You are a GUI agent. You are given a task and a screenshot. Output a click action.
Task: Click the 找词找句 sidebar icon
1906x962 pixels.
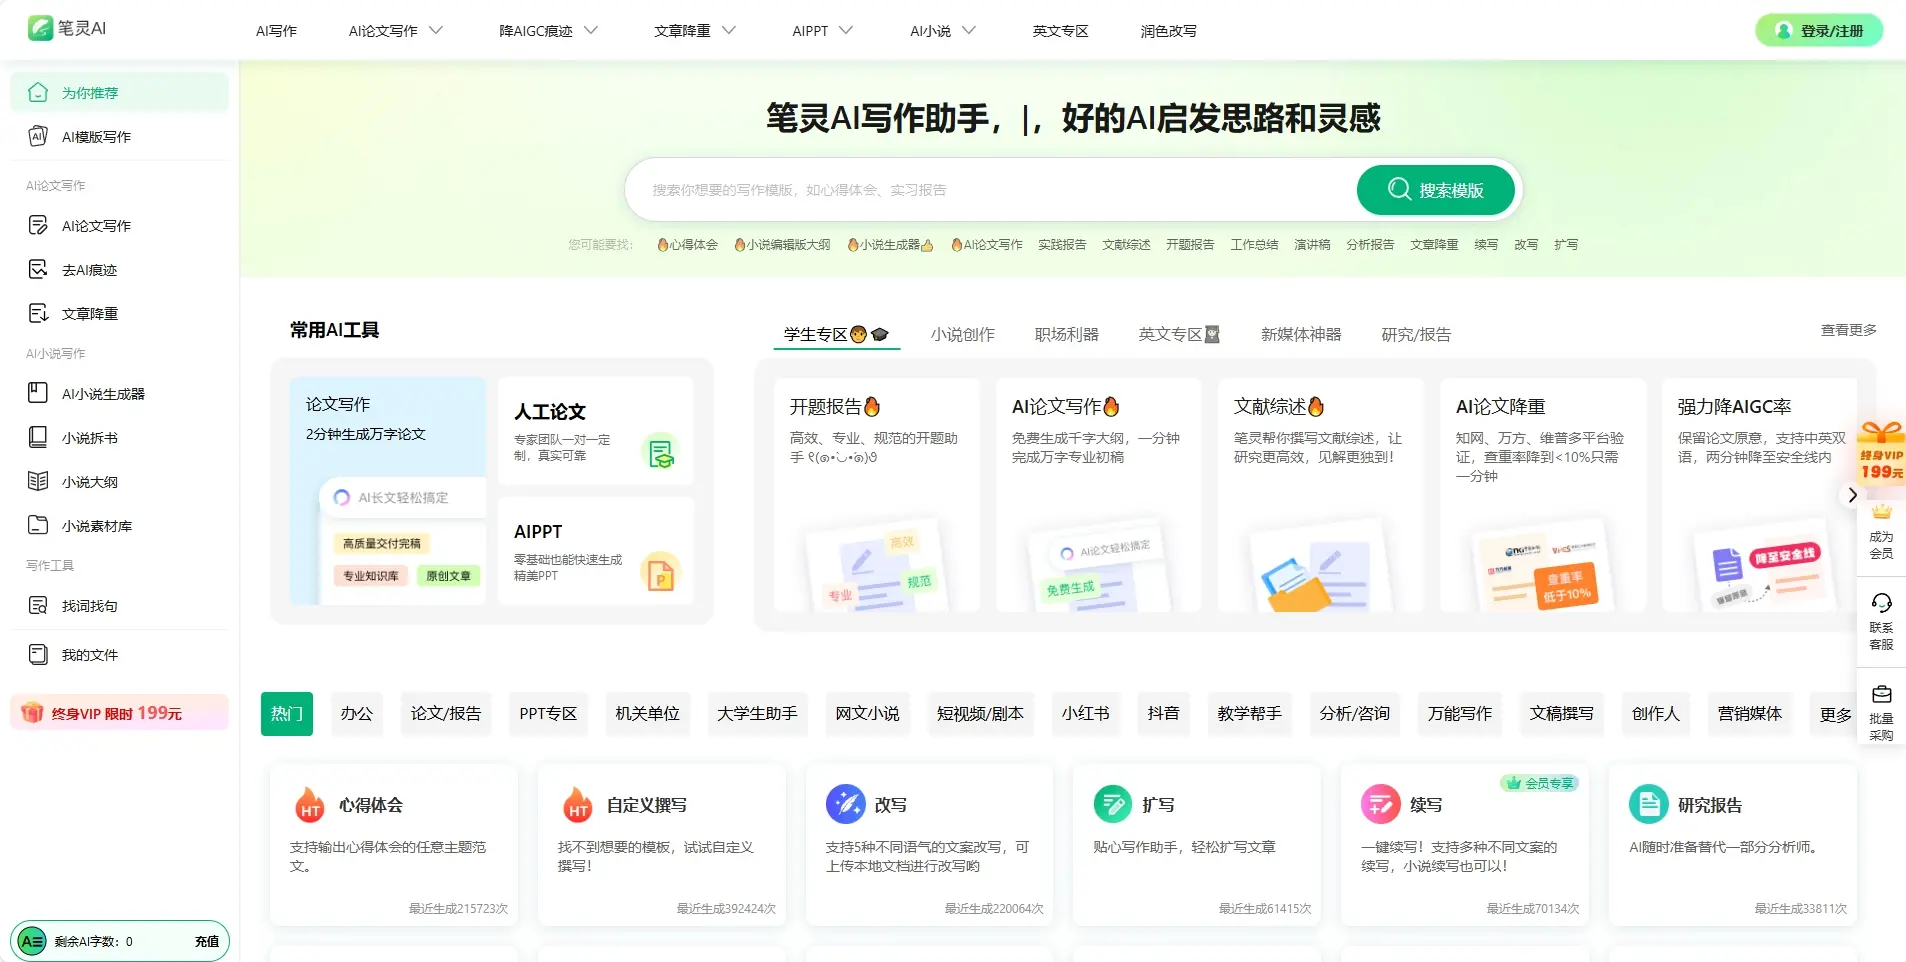coord(38,606)
